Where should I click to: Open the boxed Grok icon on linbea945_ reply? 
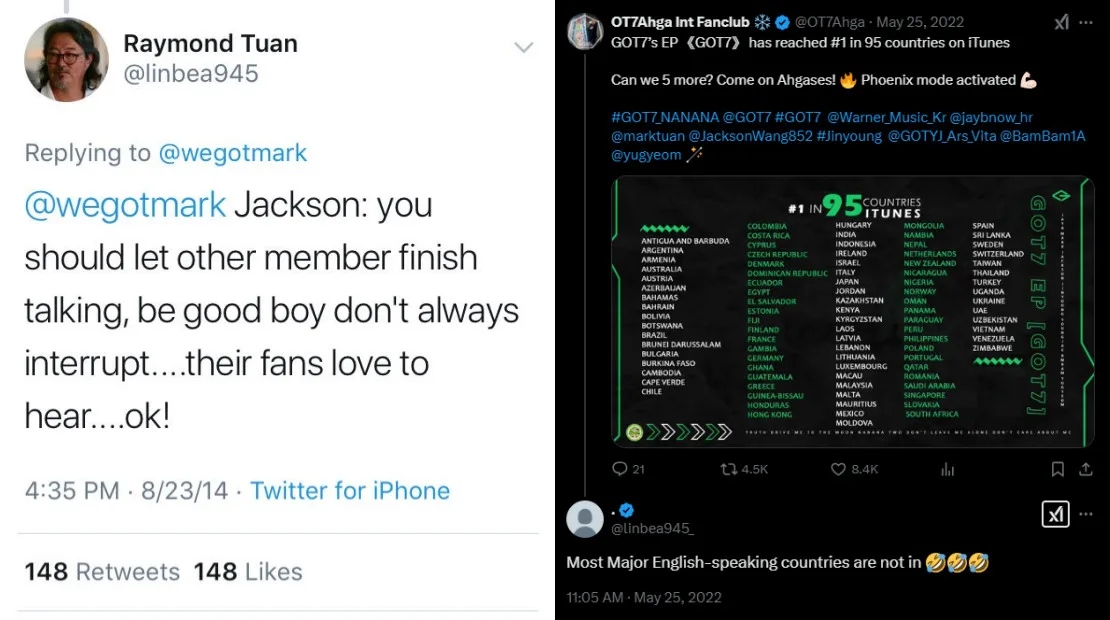pos(1056,514)
